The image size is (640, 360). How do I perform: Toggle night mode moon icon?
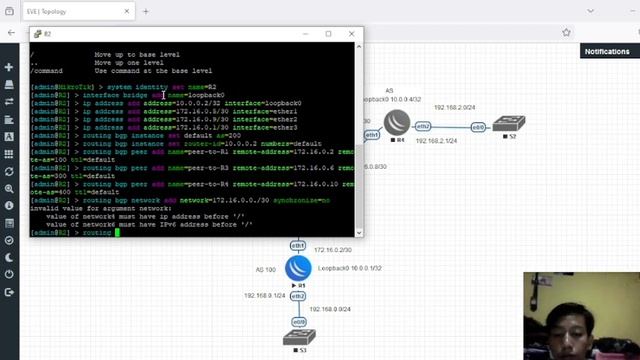9,258
